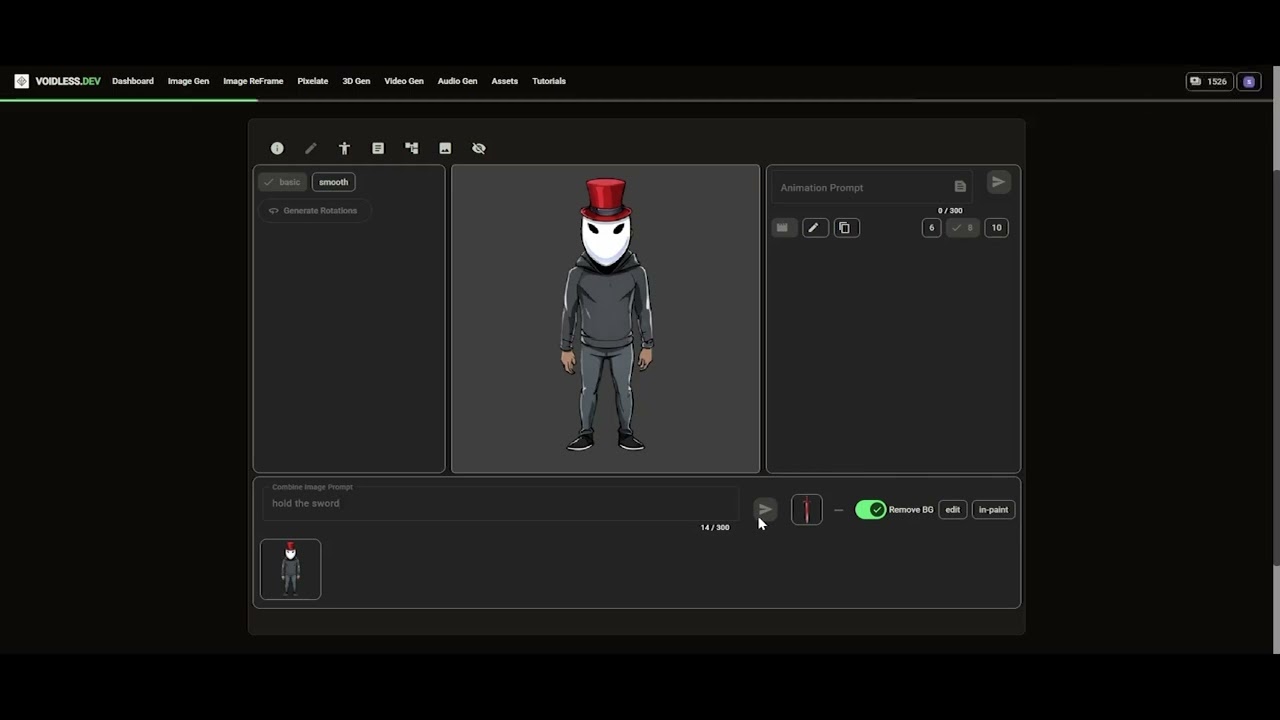Toggle the Remove BG switch

coord(871,510)
